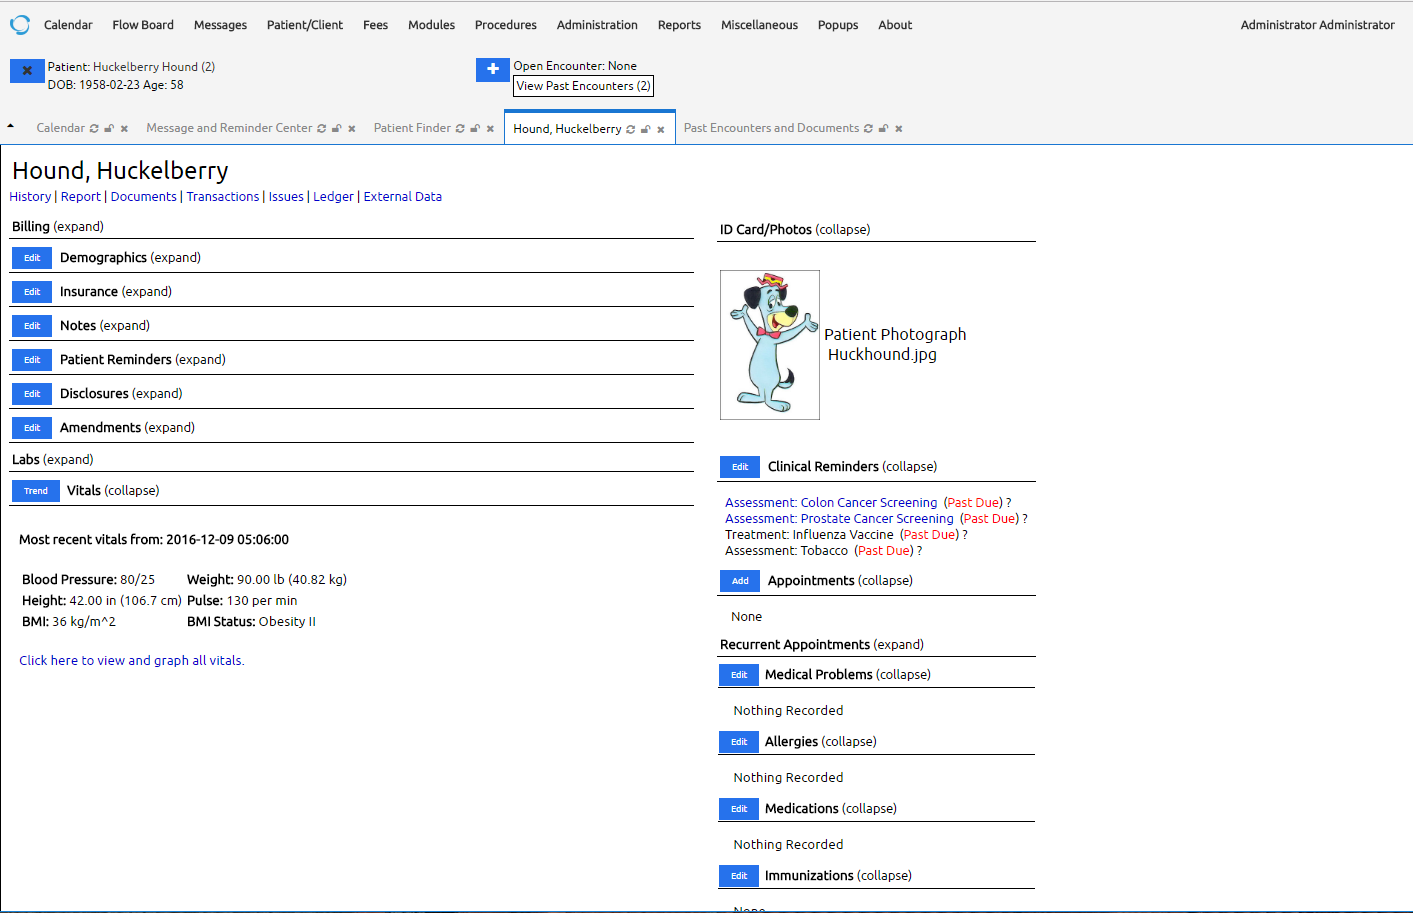1413x913 pixels.
Task: Click the plus icon to create new encounter
Action: (492, 70)
